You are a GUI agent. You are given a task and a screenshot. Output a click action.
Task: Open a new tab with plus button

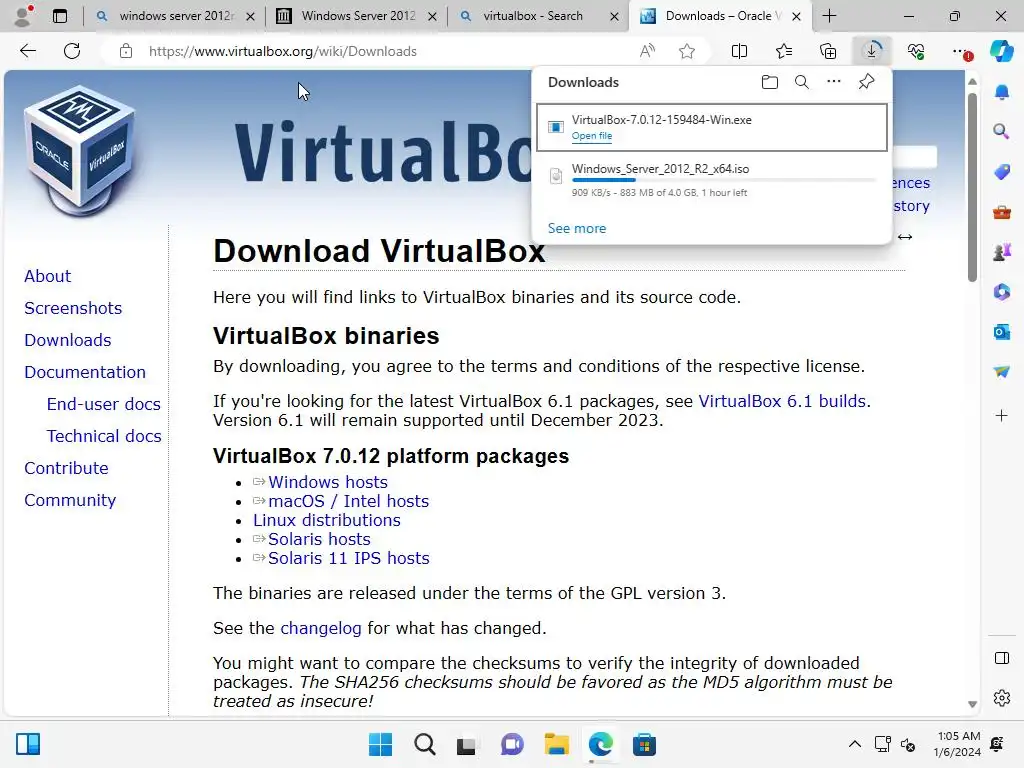(829, 16)
